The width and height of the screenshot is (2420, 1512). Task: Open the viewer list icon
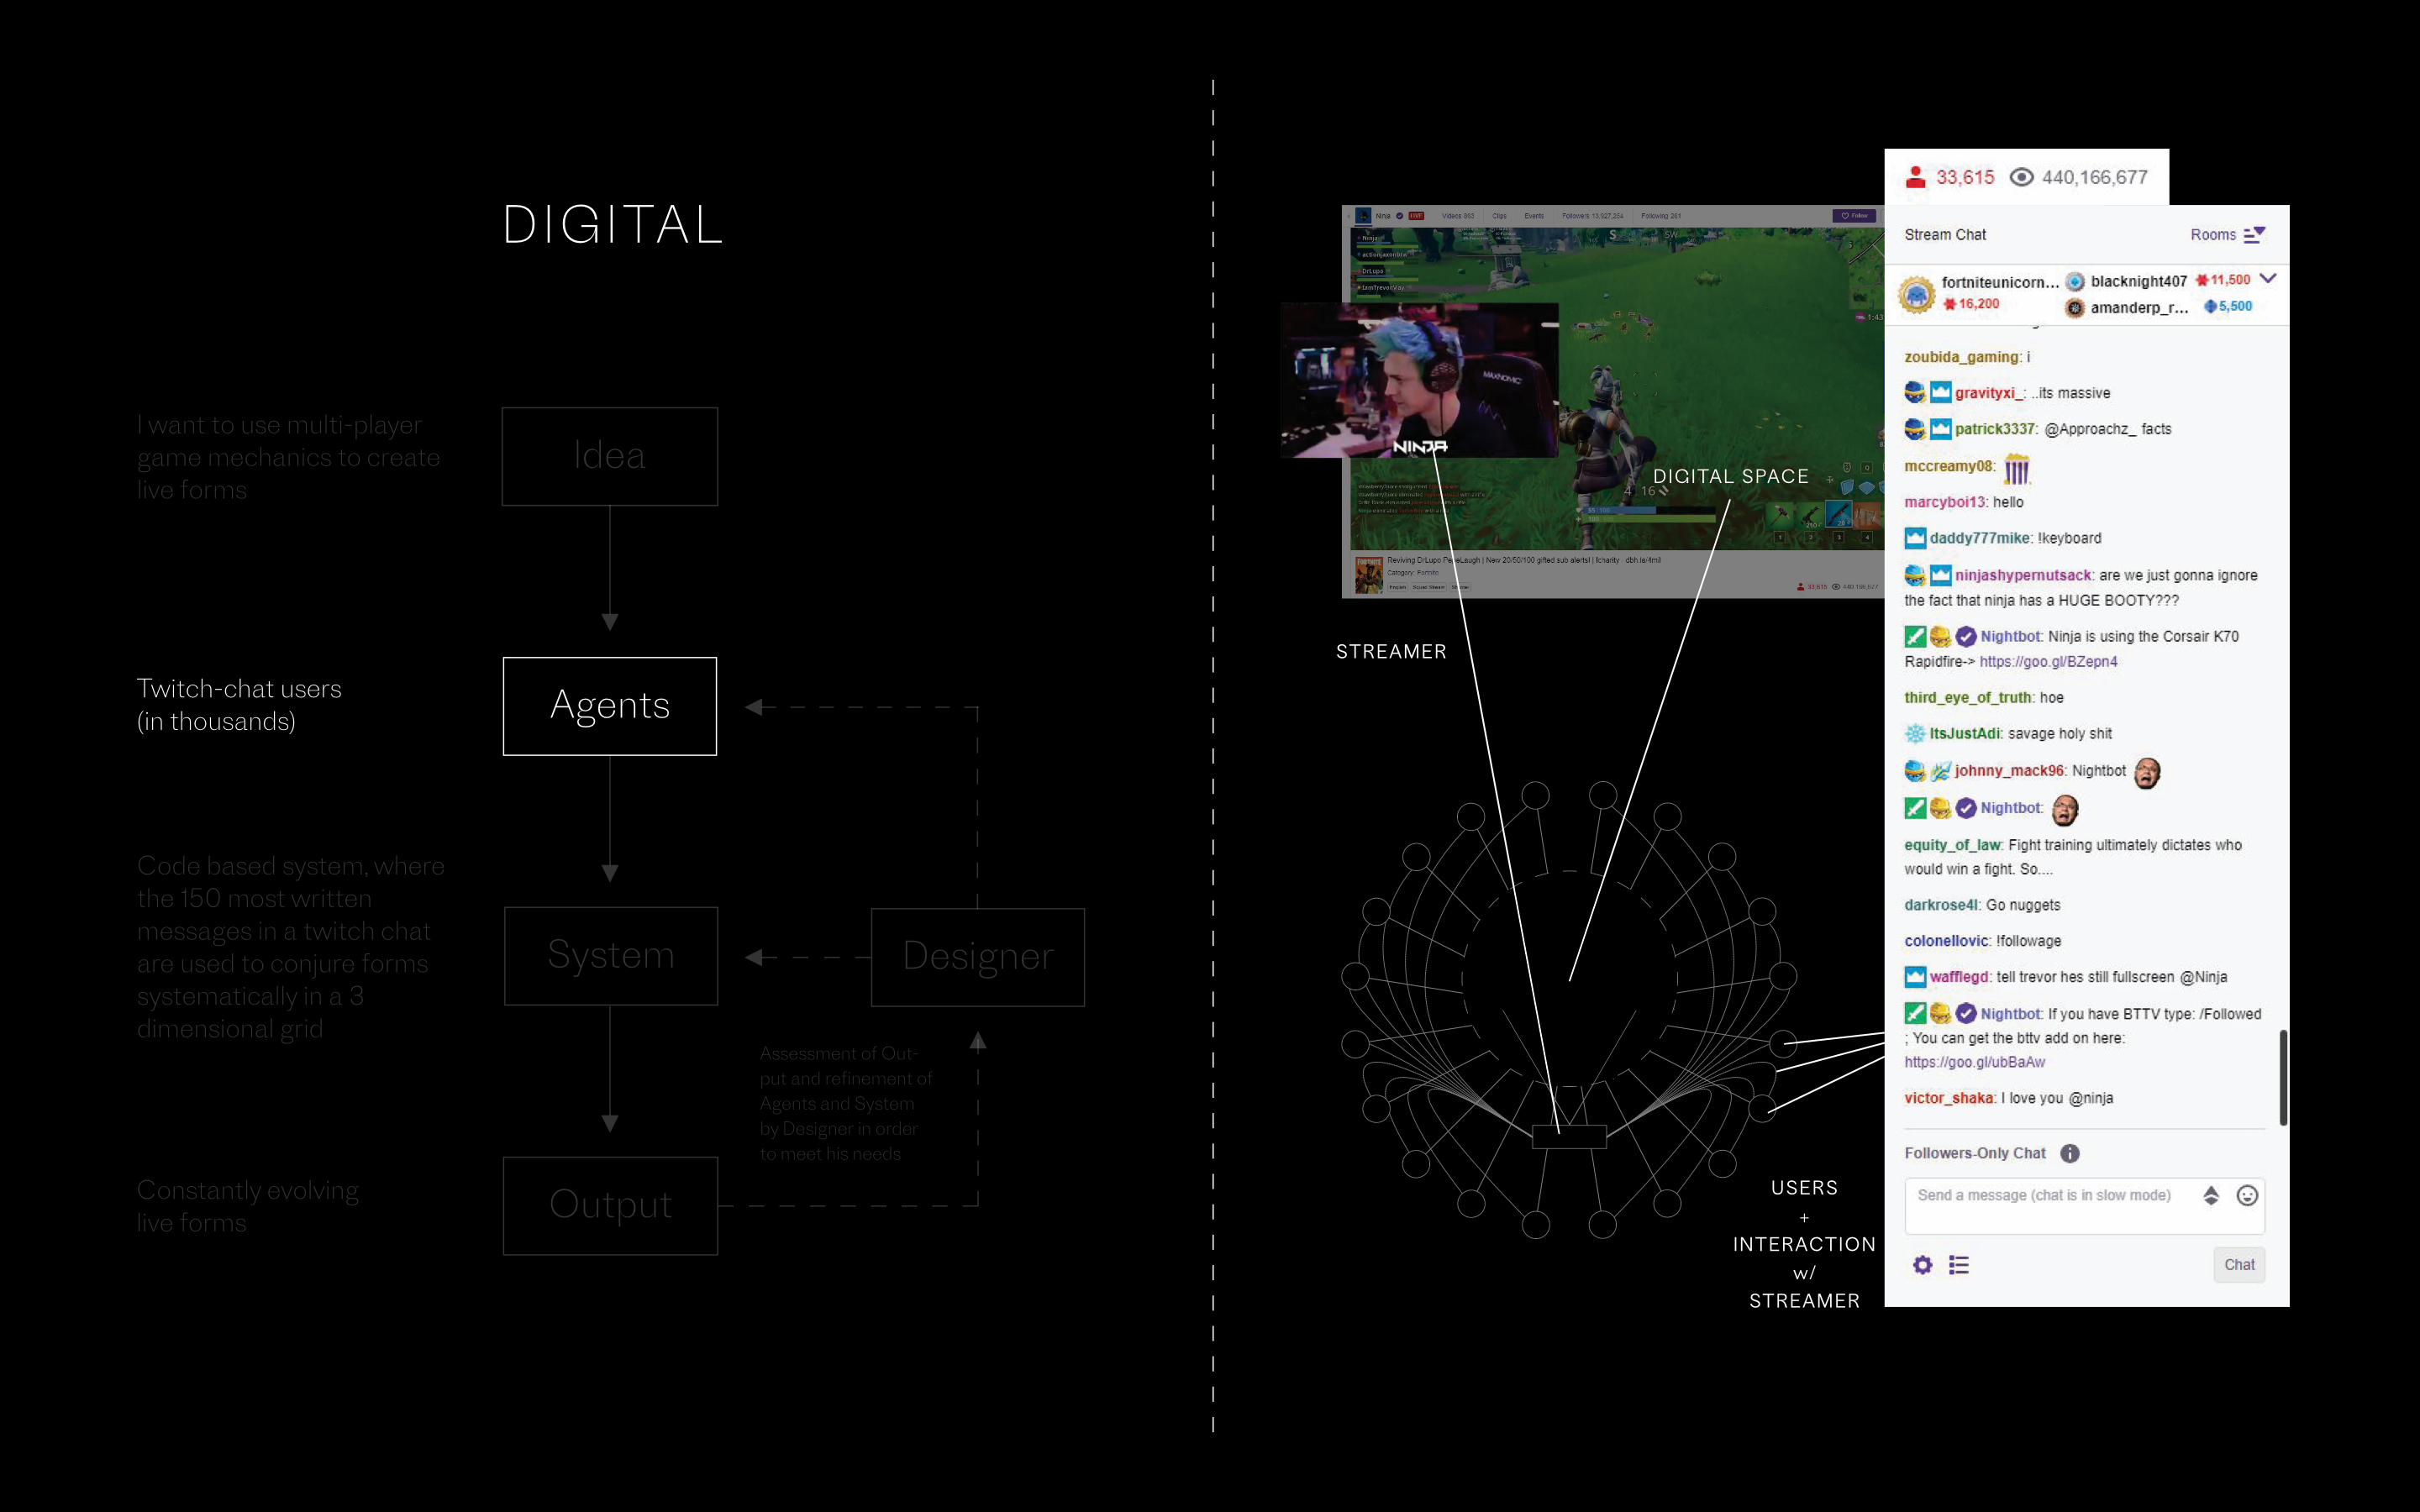pyautogui.click(x=1959, y=1265)
